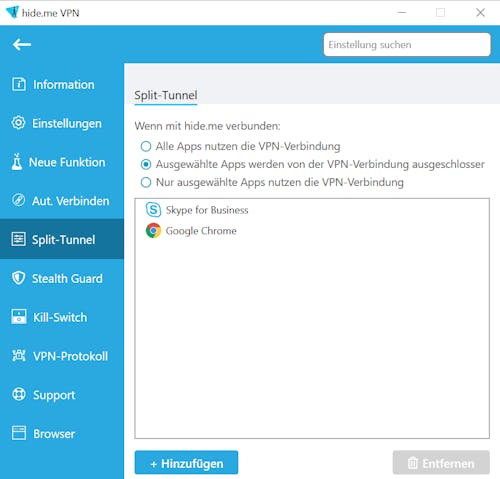Select the Neue Funktion flask icon
The height and width of the screenshot is (479, 500).
17,162
